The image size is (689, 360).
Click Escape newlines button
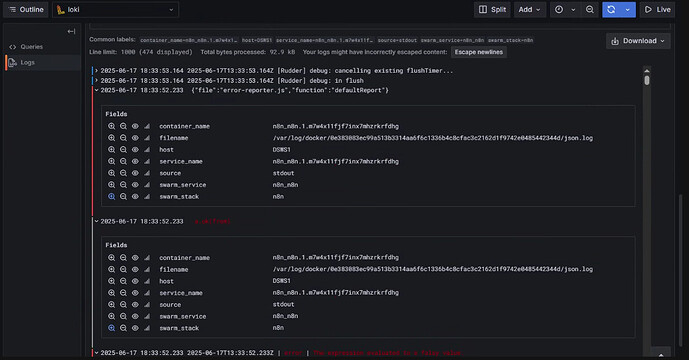tap(479, 52)
